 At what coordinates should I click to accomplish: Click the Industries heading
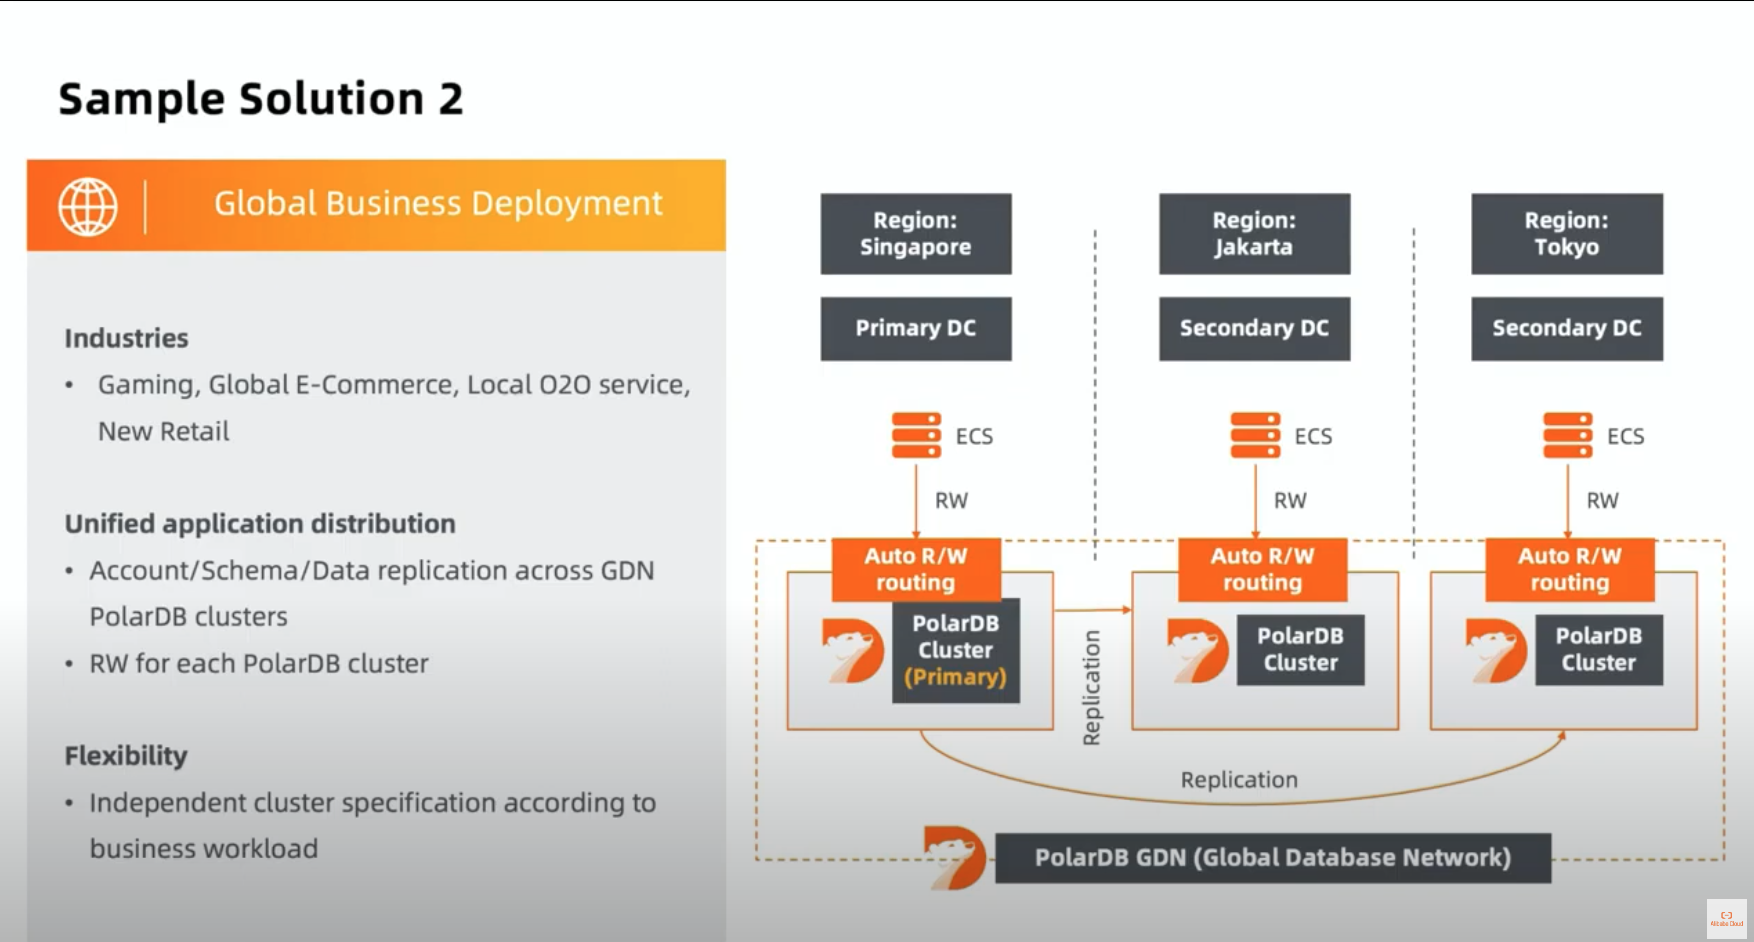(x=126, y=338)
